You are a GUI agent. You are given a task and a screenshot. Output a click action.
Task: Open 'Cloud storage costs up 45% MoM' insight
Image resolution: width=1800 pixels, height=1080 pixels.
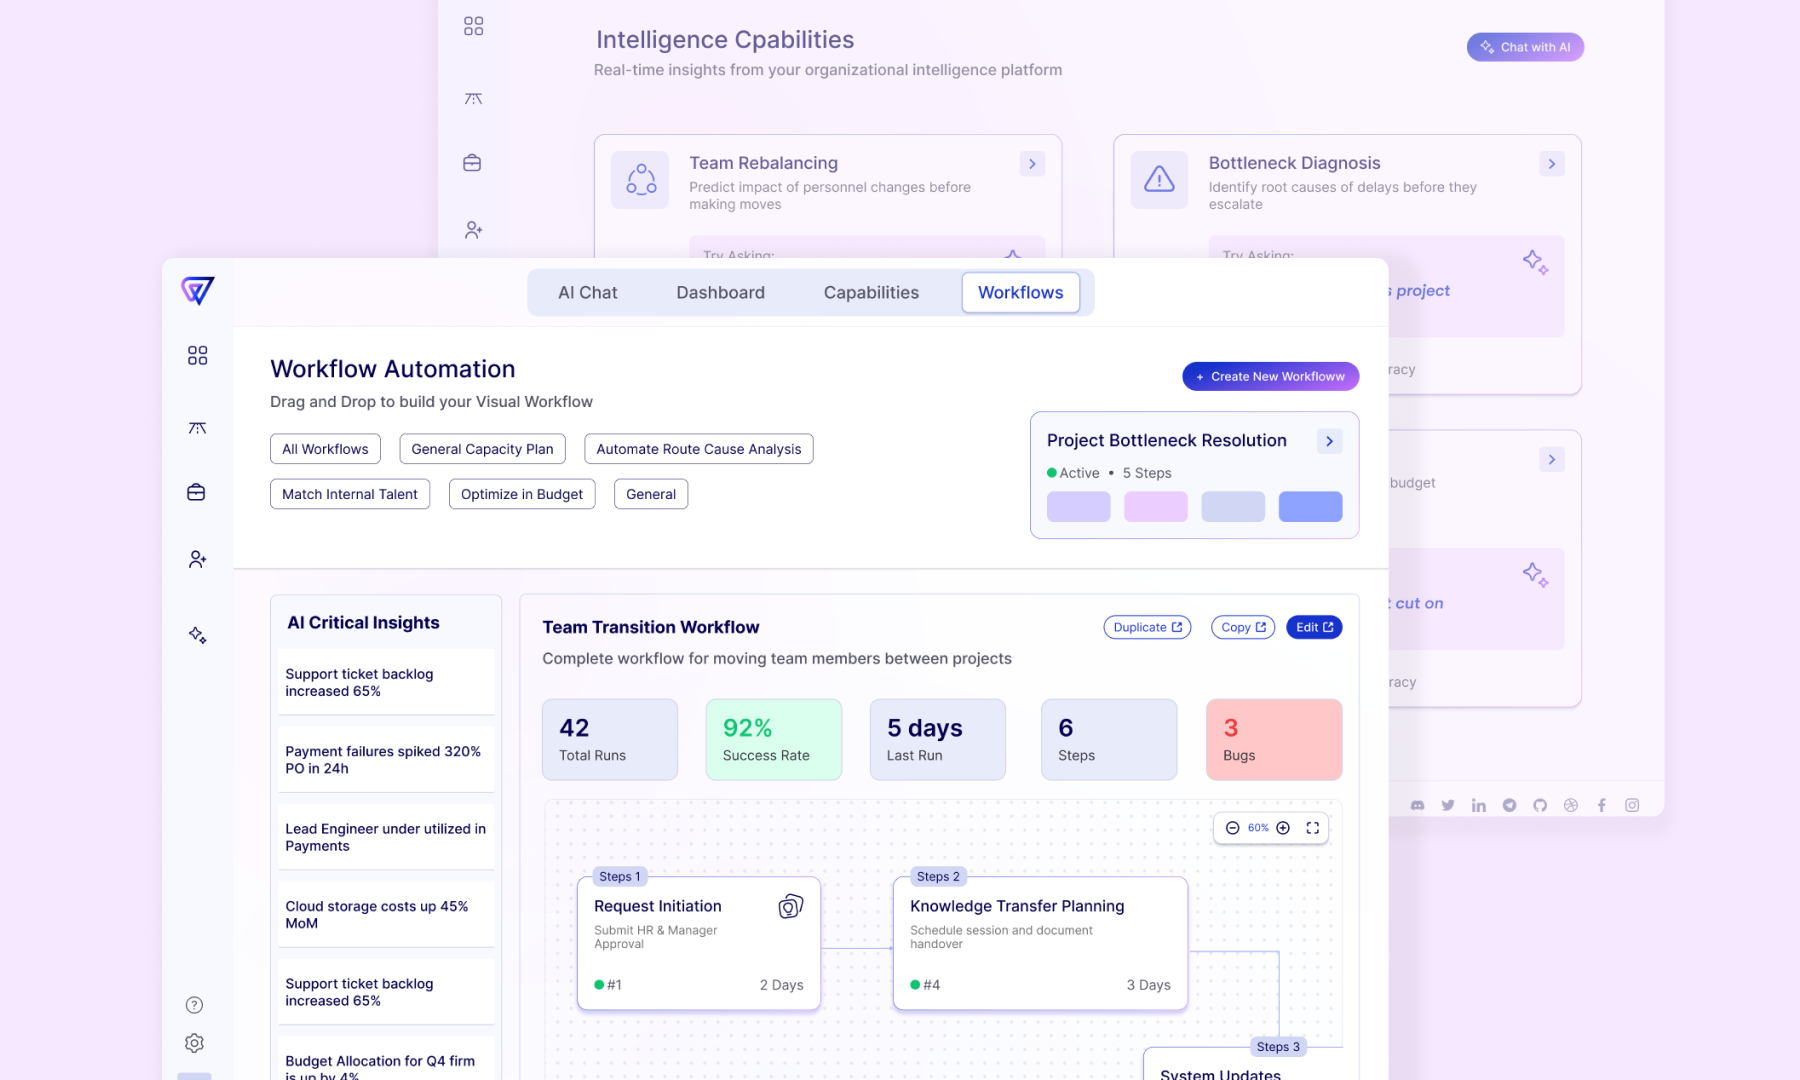[386, 915]
